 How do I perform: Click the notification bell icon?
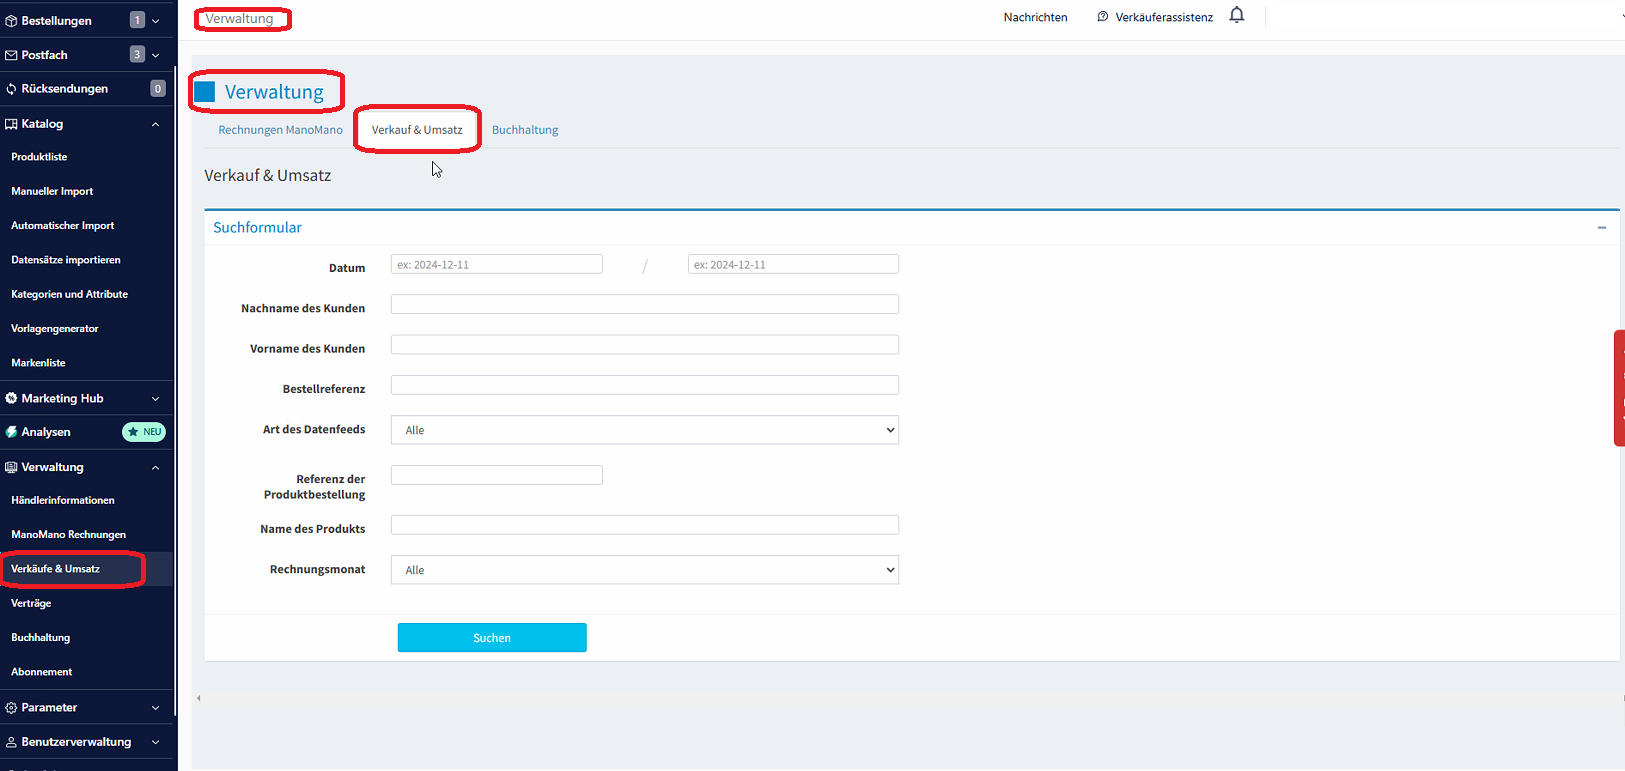[1237, 15]
